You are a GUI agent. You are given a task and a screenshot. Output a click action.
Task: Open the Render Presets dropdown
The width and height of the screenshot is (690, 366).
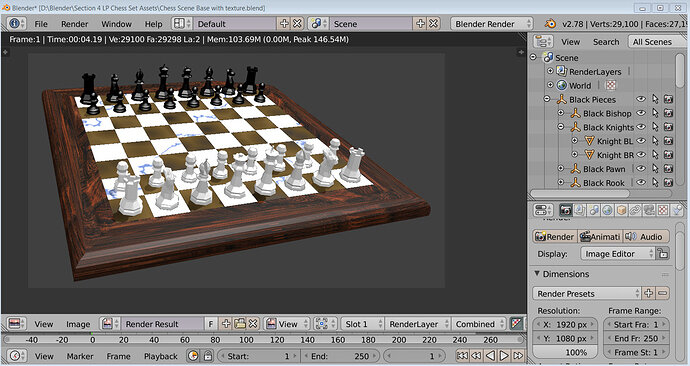(587, 293)
